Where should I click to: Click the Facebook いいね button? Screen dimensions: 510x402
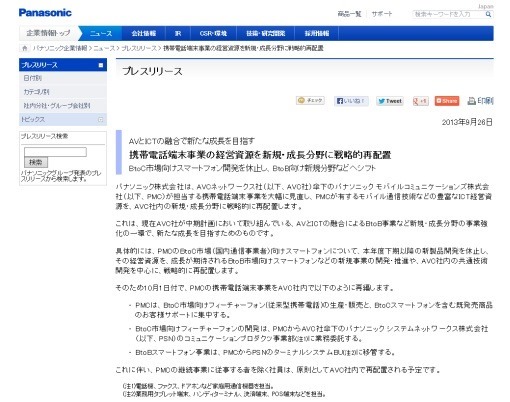pyautogui.click(x=351, y=101)
